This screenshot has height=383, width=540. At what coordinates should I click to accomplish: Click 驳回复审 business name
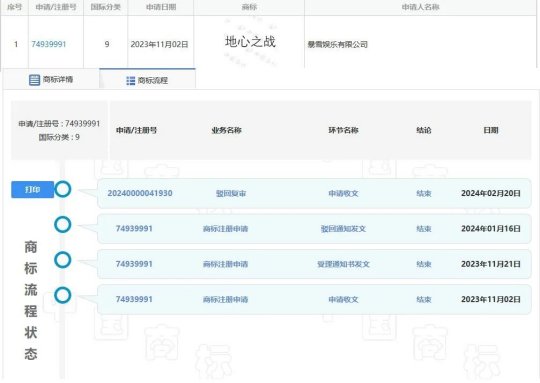[231, 194]
